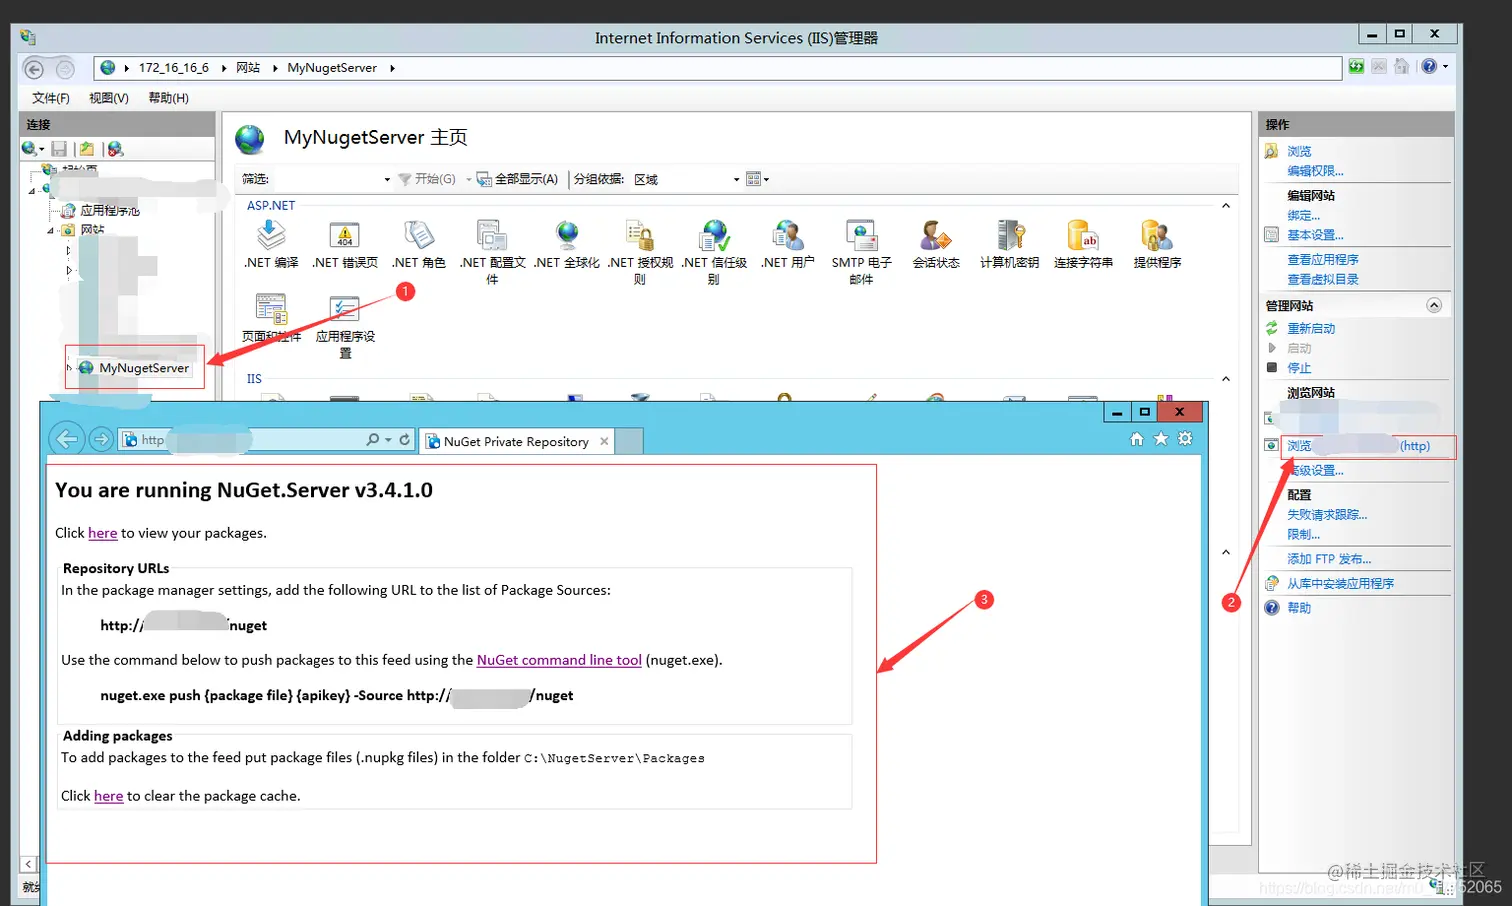This screenshot has width=1512, height=906.
Task: Open the 文件(F) menu
Action: click(x=51, y=98)
